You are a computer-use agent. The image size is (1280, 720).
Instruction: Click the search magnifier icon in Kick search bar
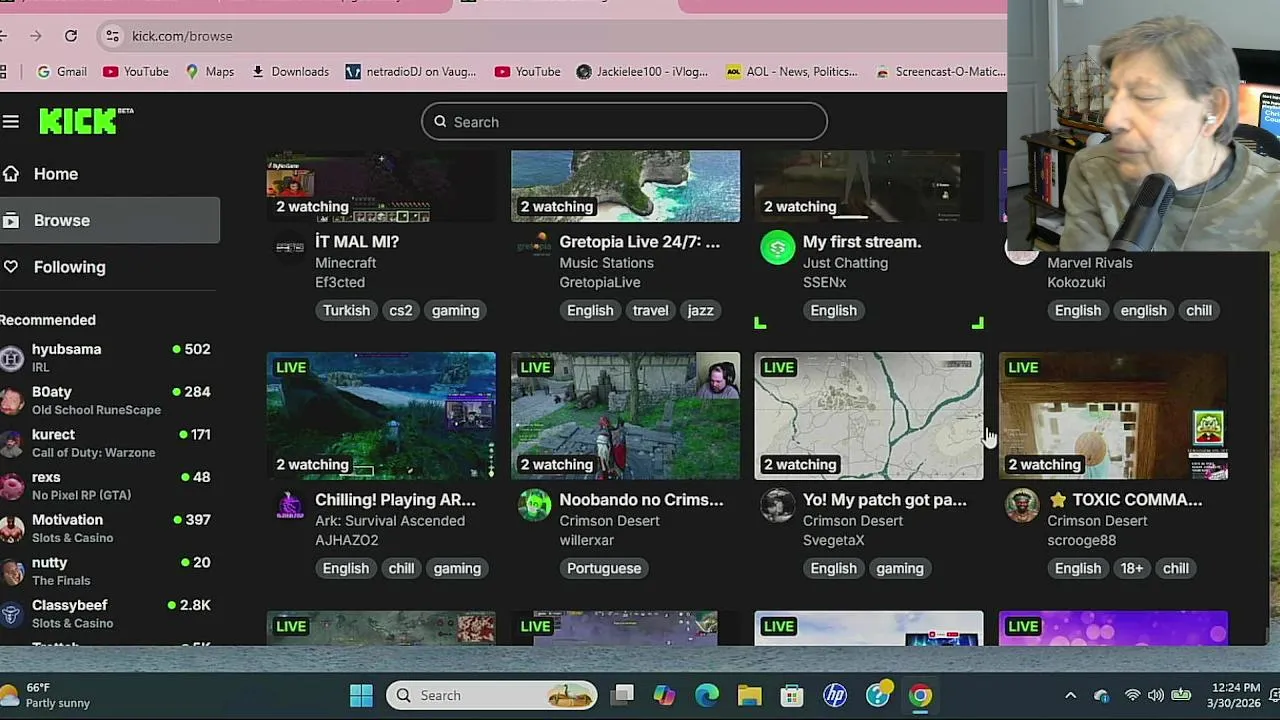(x=440, y=122)
